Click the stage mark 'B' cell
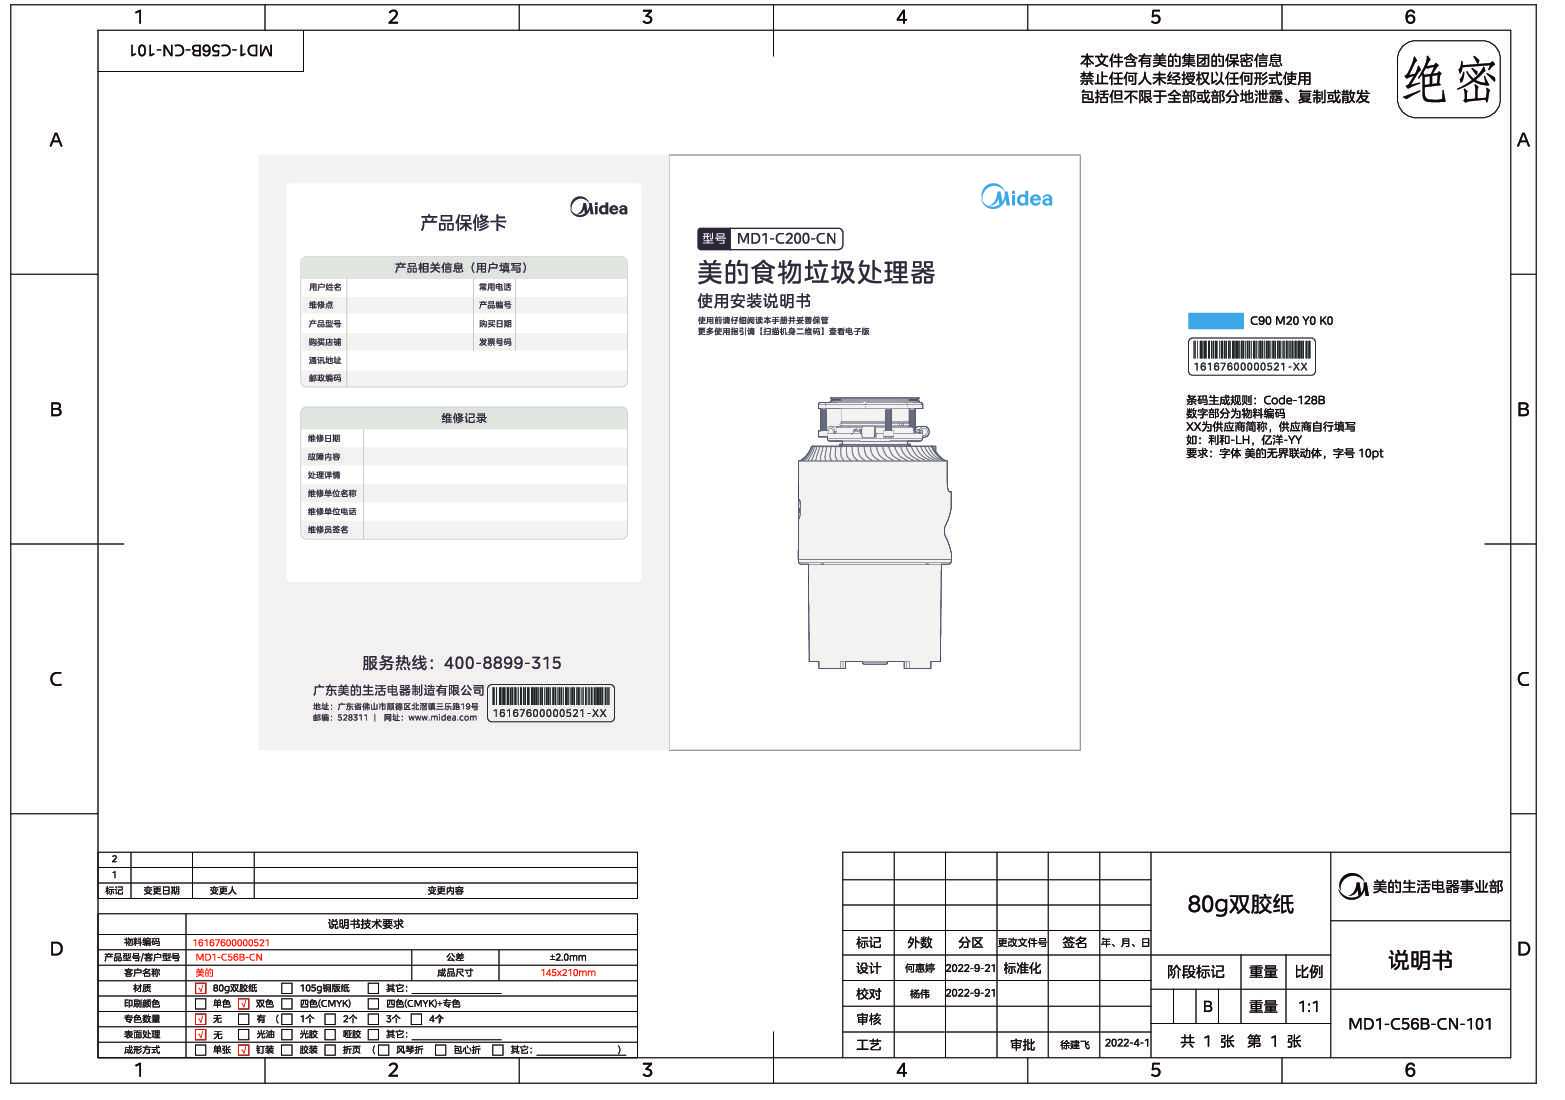 coord(1207,1007)
